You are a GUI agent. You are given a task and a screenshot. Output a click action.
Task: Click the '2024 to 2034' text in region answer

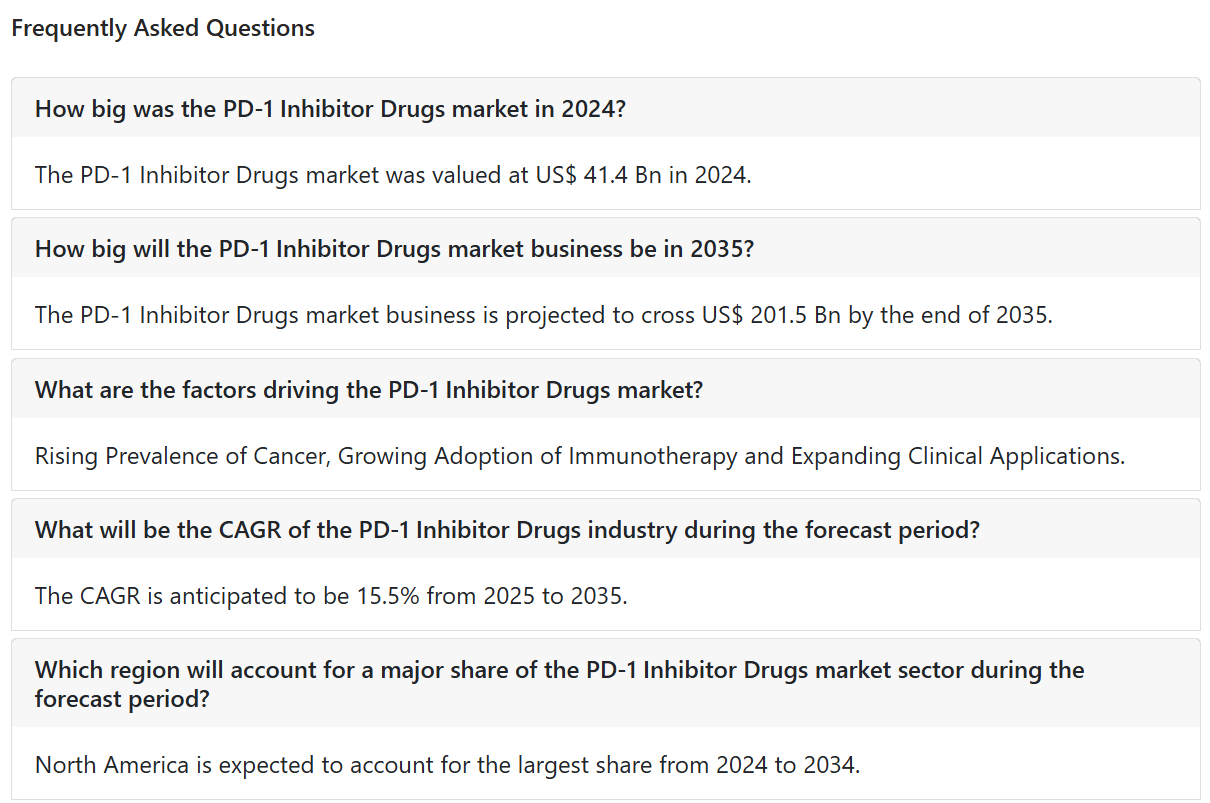(785, 765)
